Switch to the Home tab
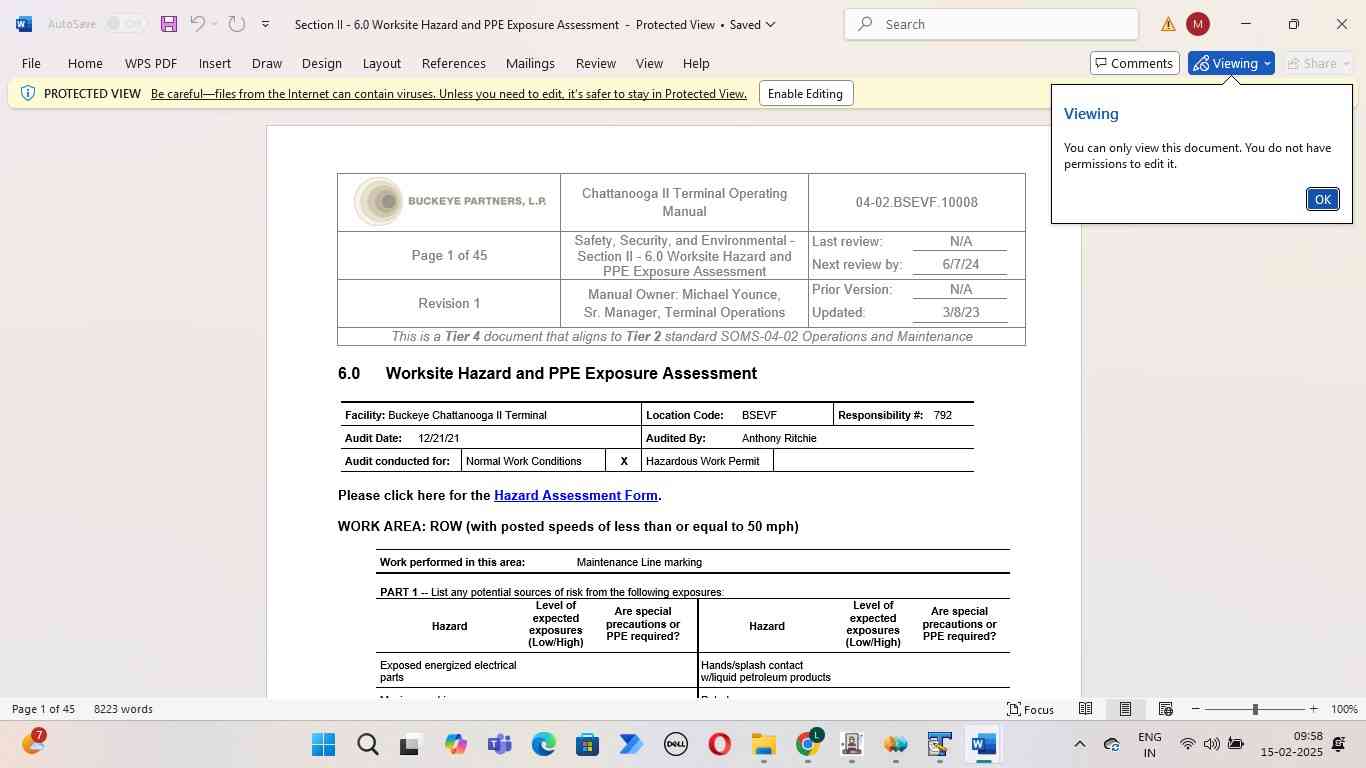The image size is (1366, 768). (x=85, y=63)
